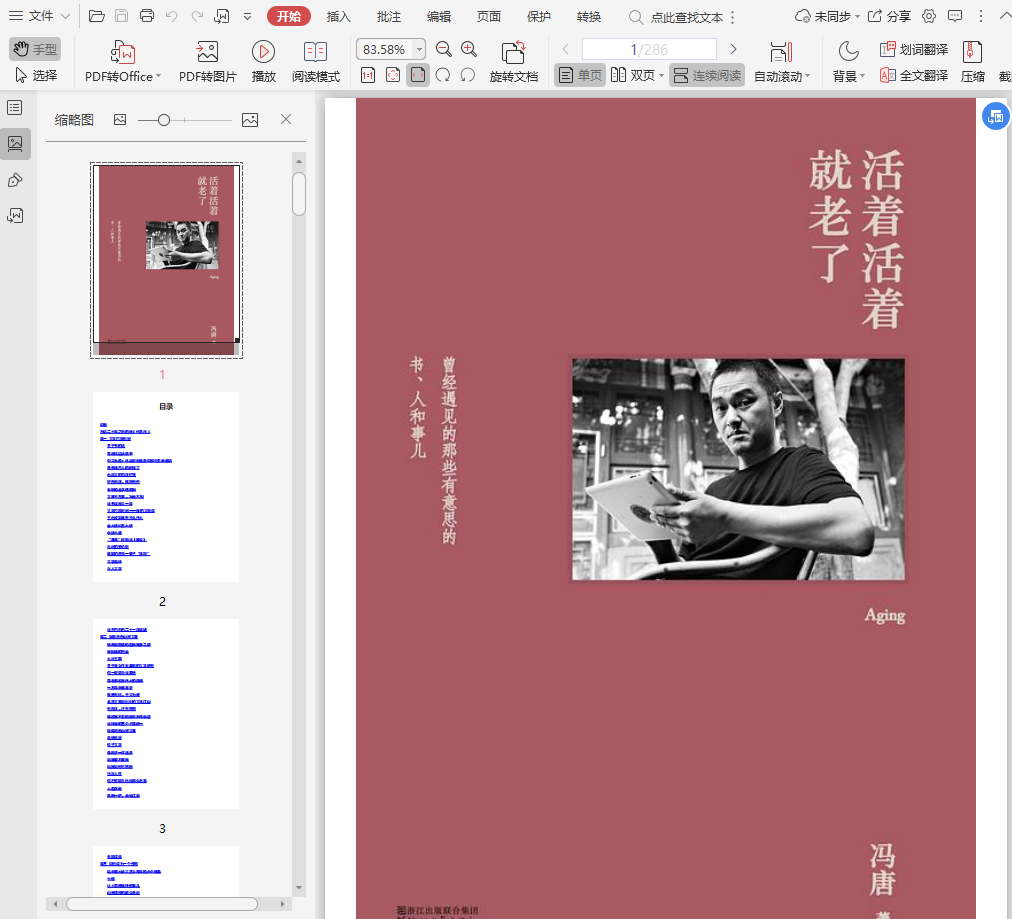1012x919 pixels.
Task: Click the 旋转文档 rotate document icon
Action: click(x=513, y=53)
